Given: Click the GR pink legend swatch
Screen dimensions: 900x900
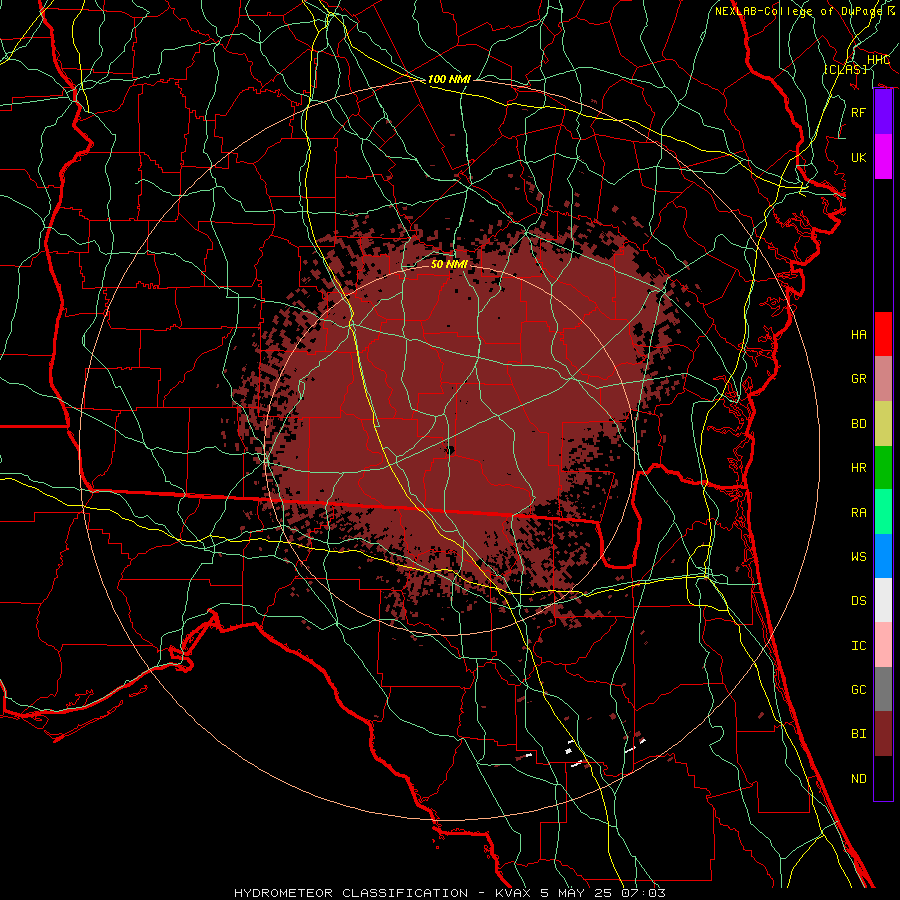Looking at the screenshot, I should (883, 379).
